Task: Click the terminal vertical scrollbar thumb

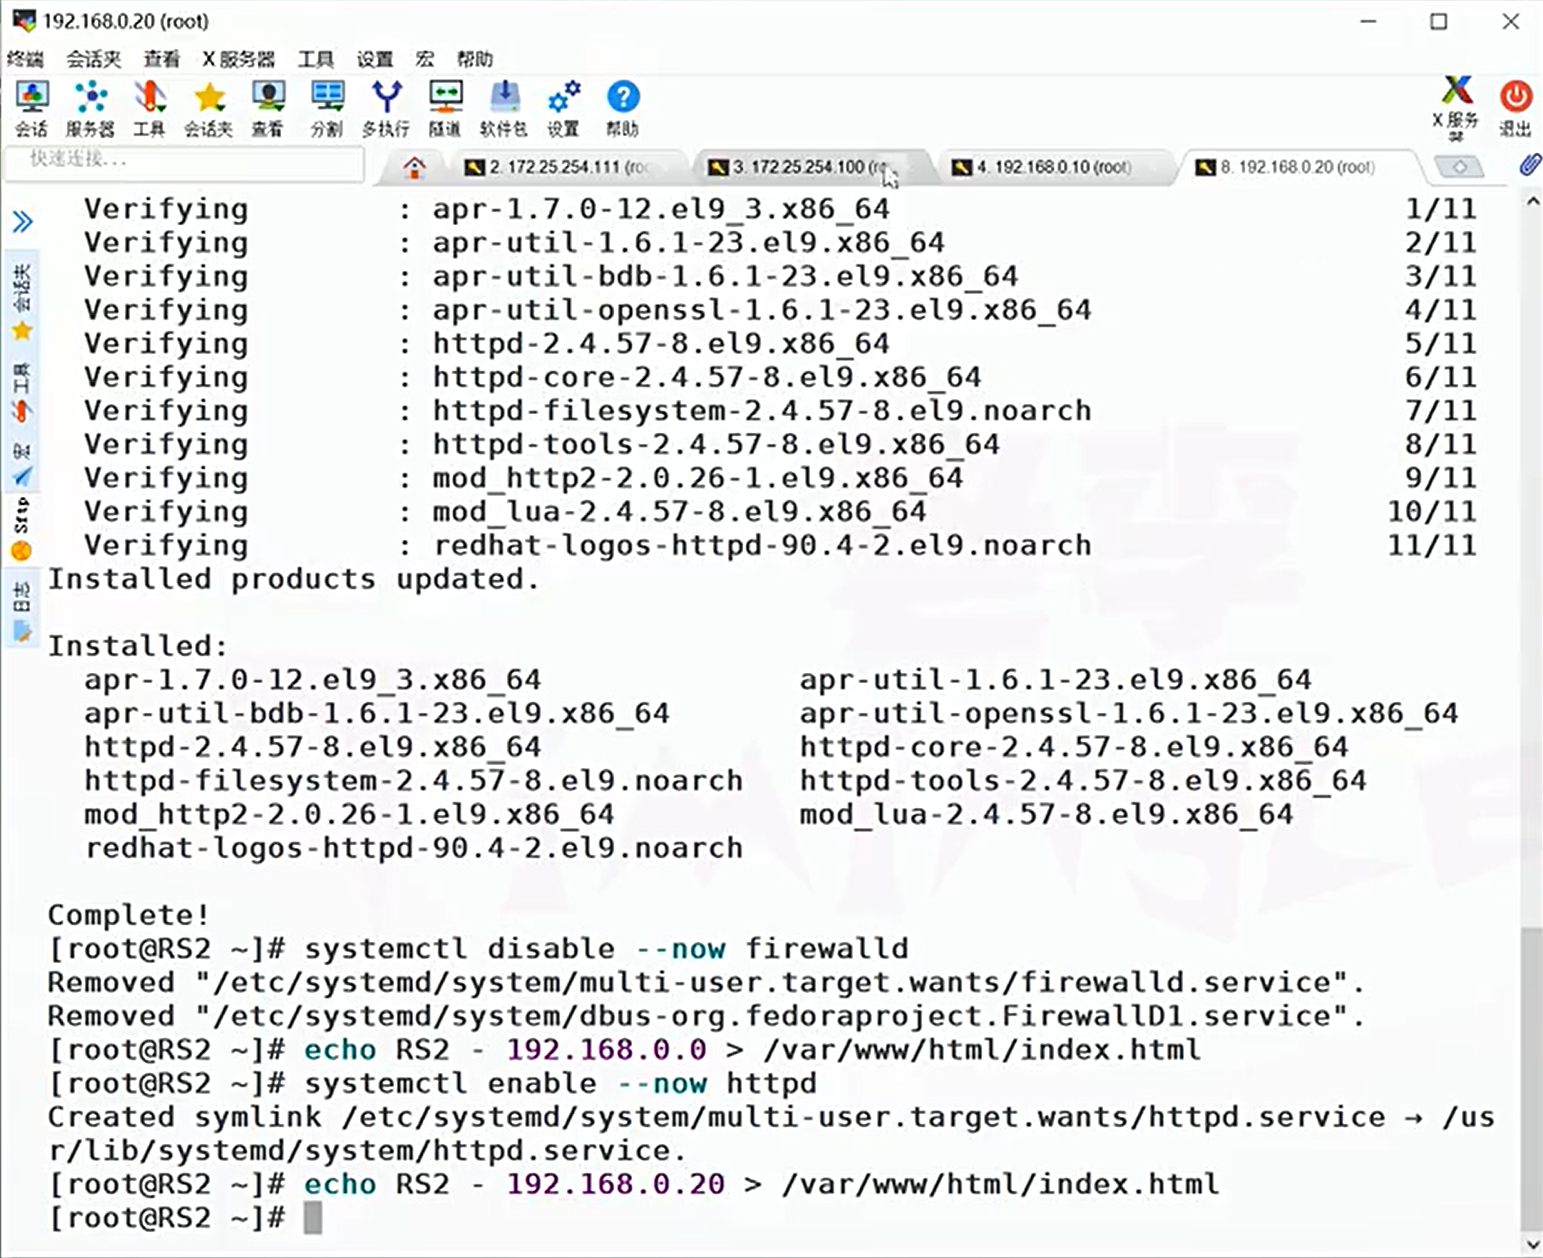Action: pos(1531,1078)
